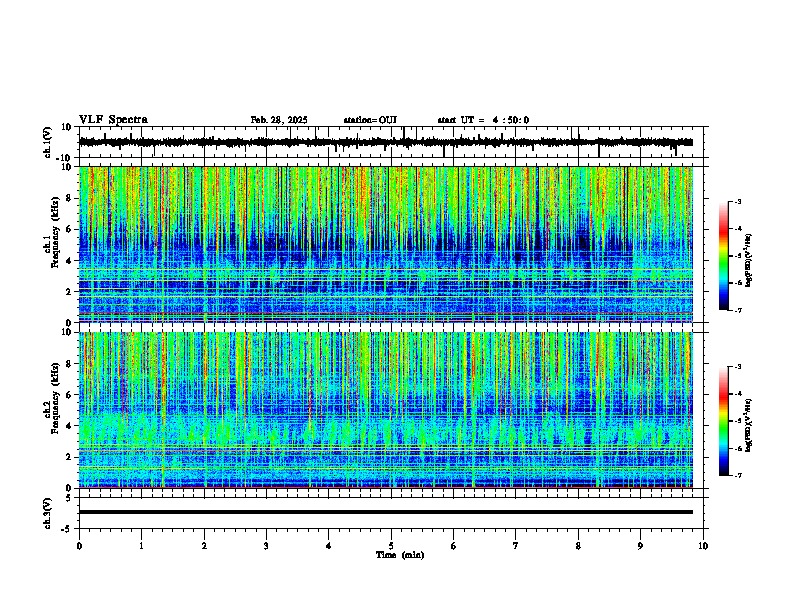This screenshot has width=792, height=612.
Task: Click the ch.1 color scale bar
Action: [723, 256]
